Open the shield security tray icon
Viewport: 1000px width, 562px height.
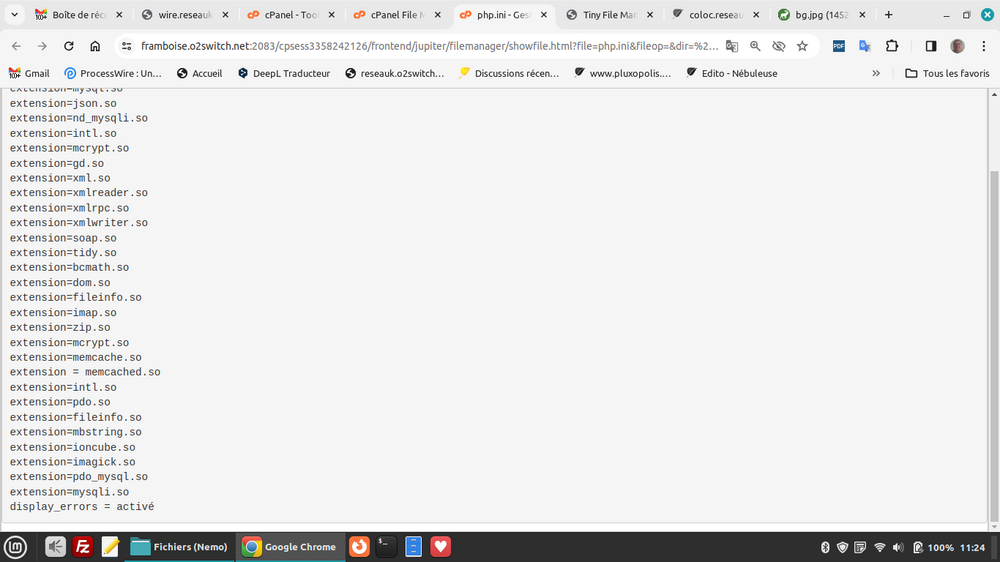(842, 547)
